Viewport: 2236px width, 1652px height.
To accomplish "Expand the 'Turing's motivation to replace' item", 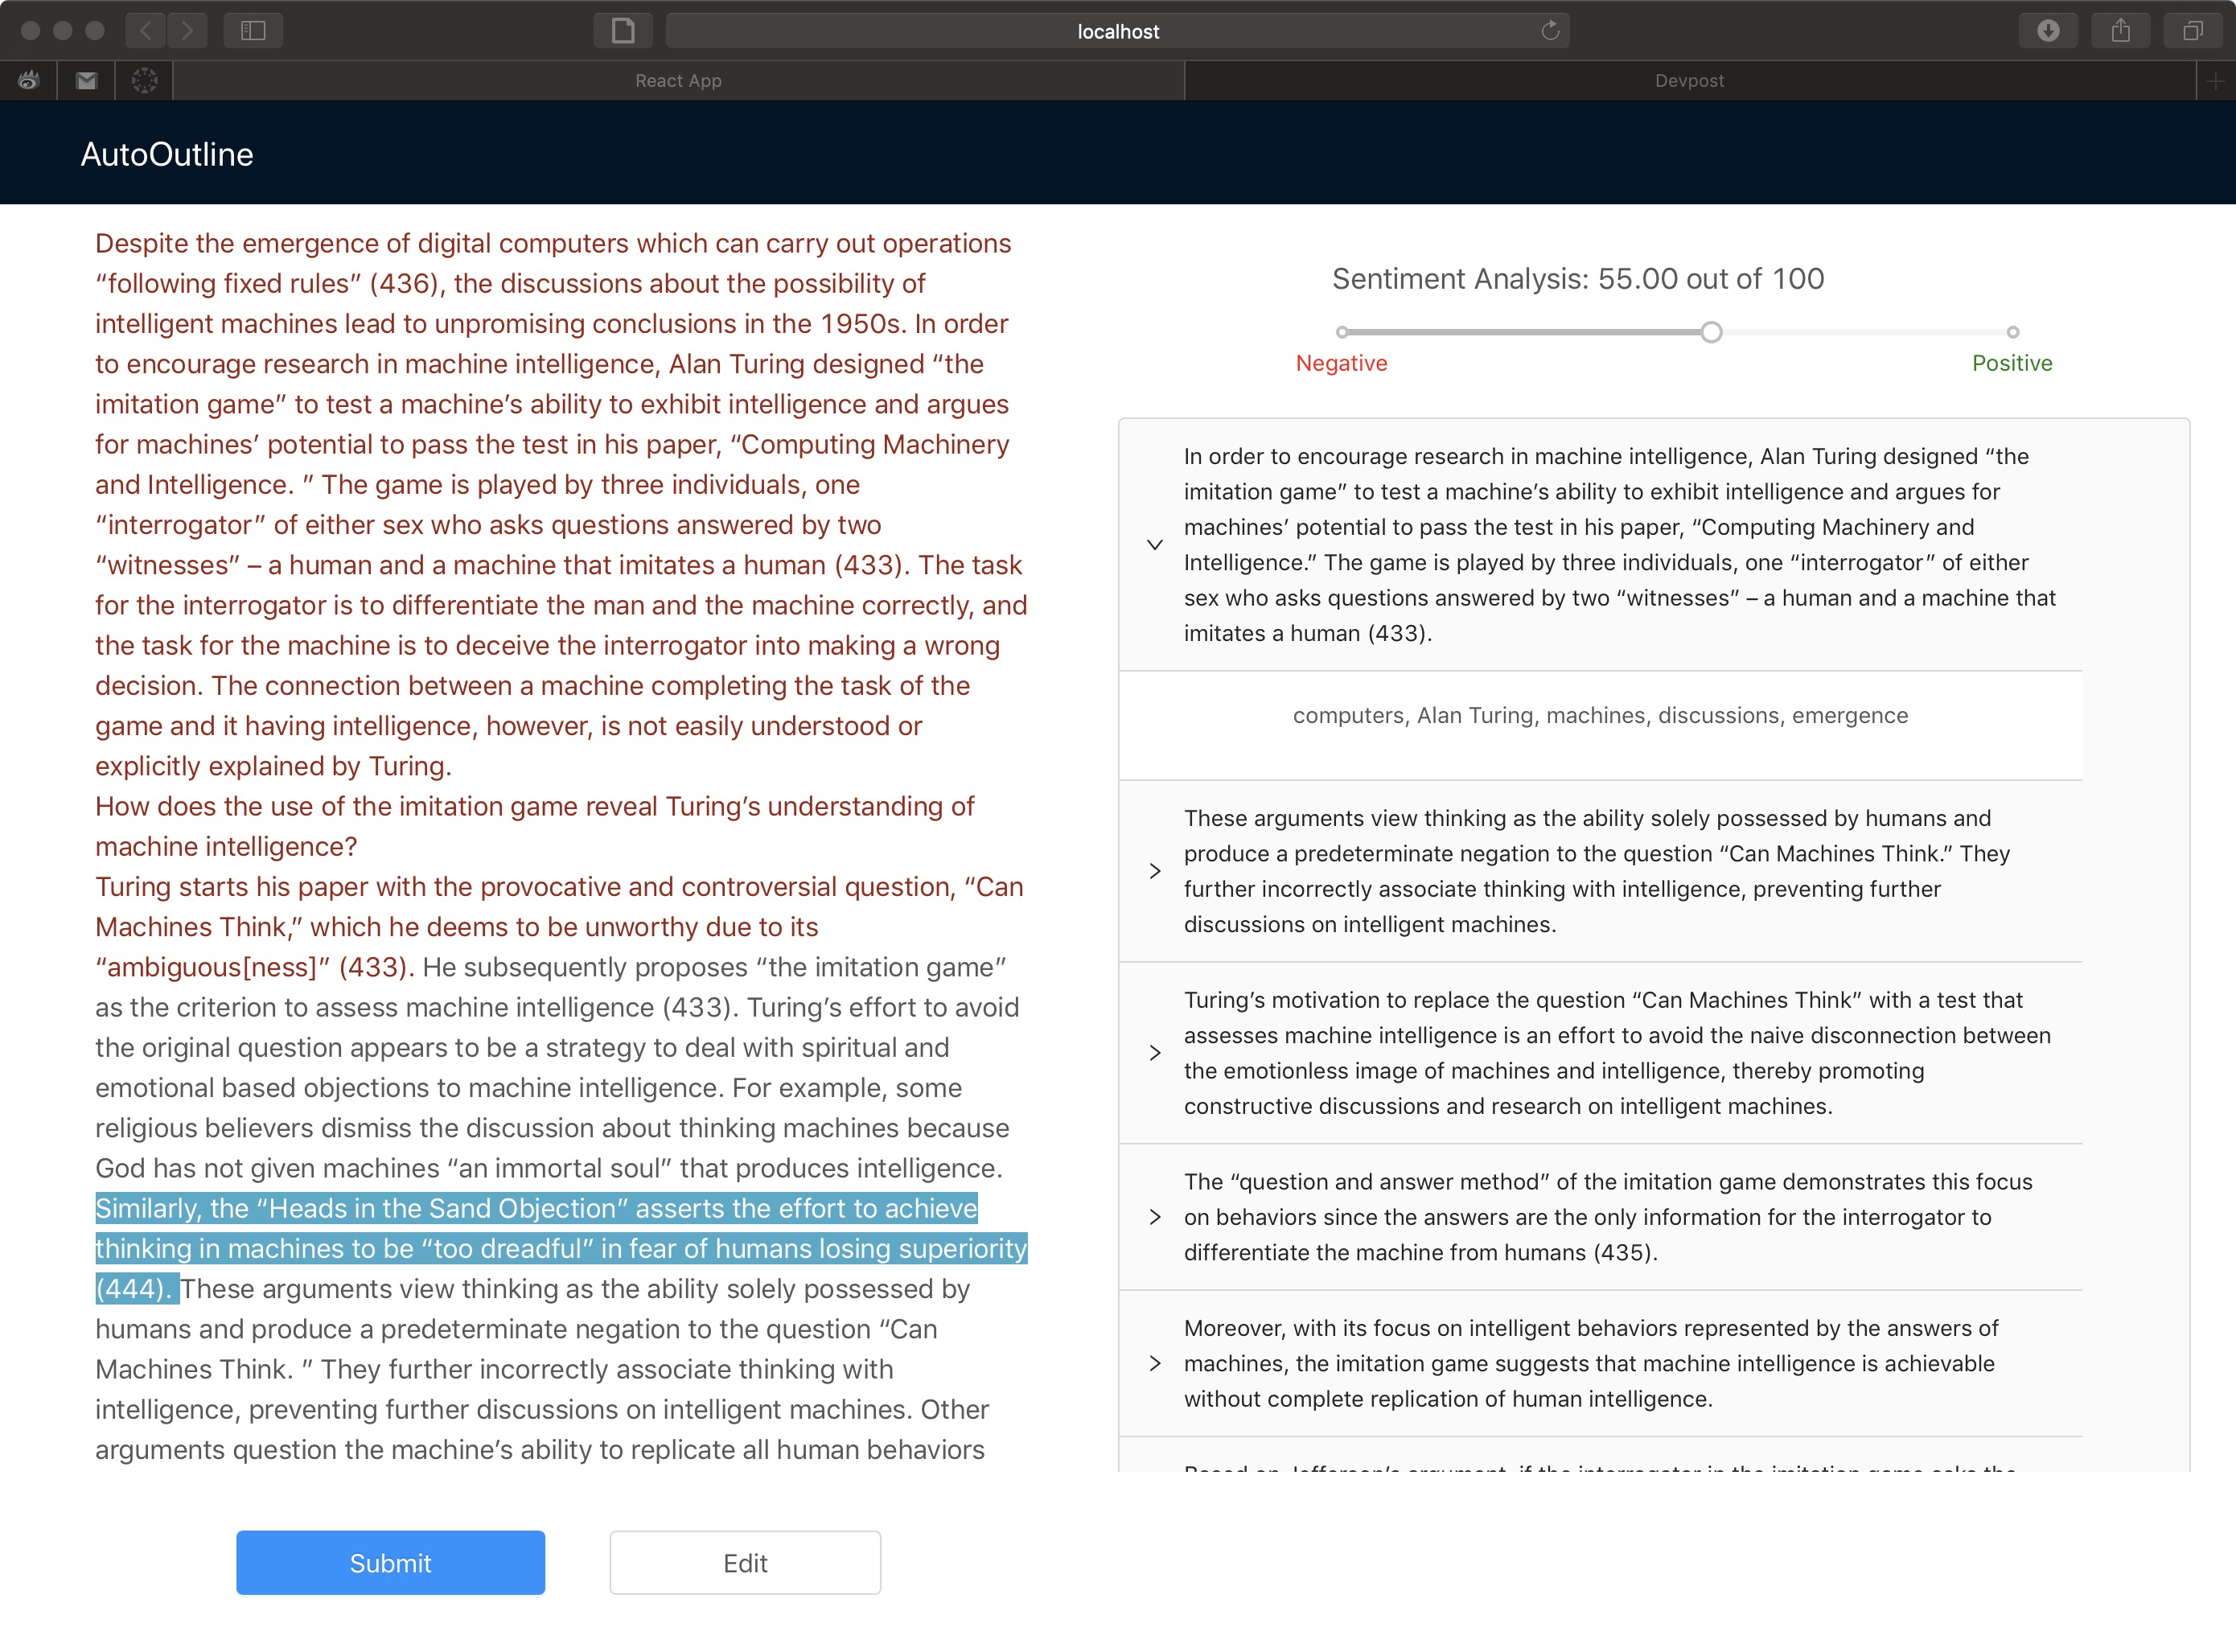I will 1155,1053.
